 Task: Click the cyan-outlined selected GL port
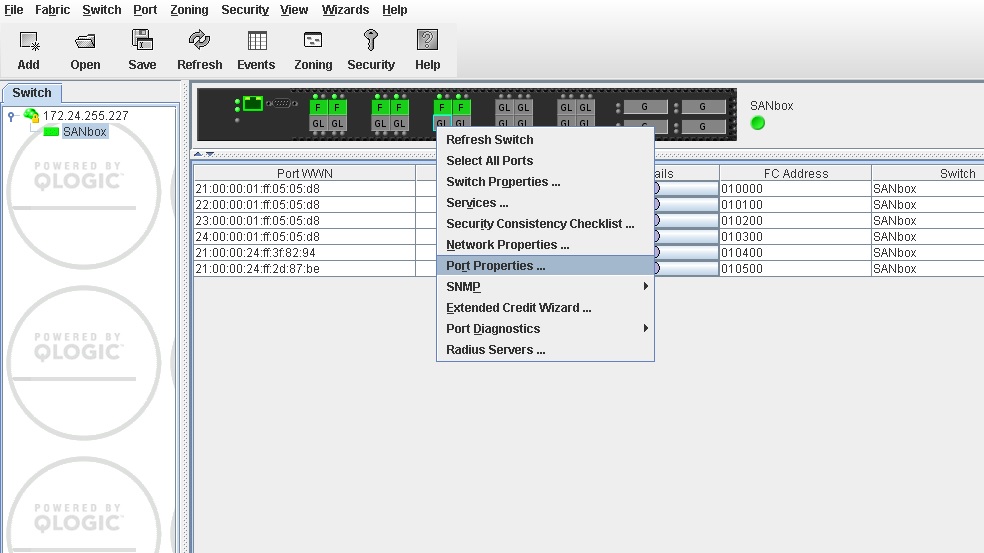coord(442,123)
